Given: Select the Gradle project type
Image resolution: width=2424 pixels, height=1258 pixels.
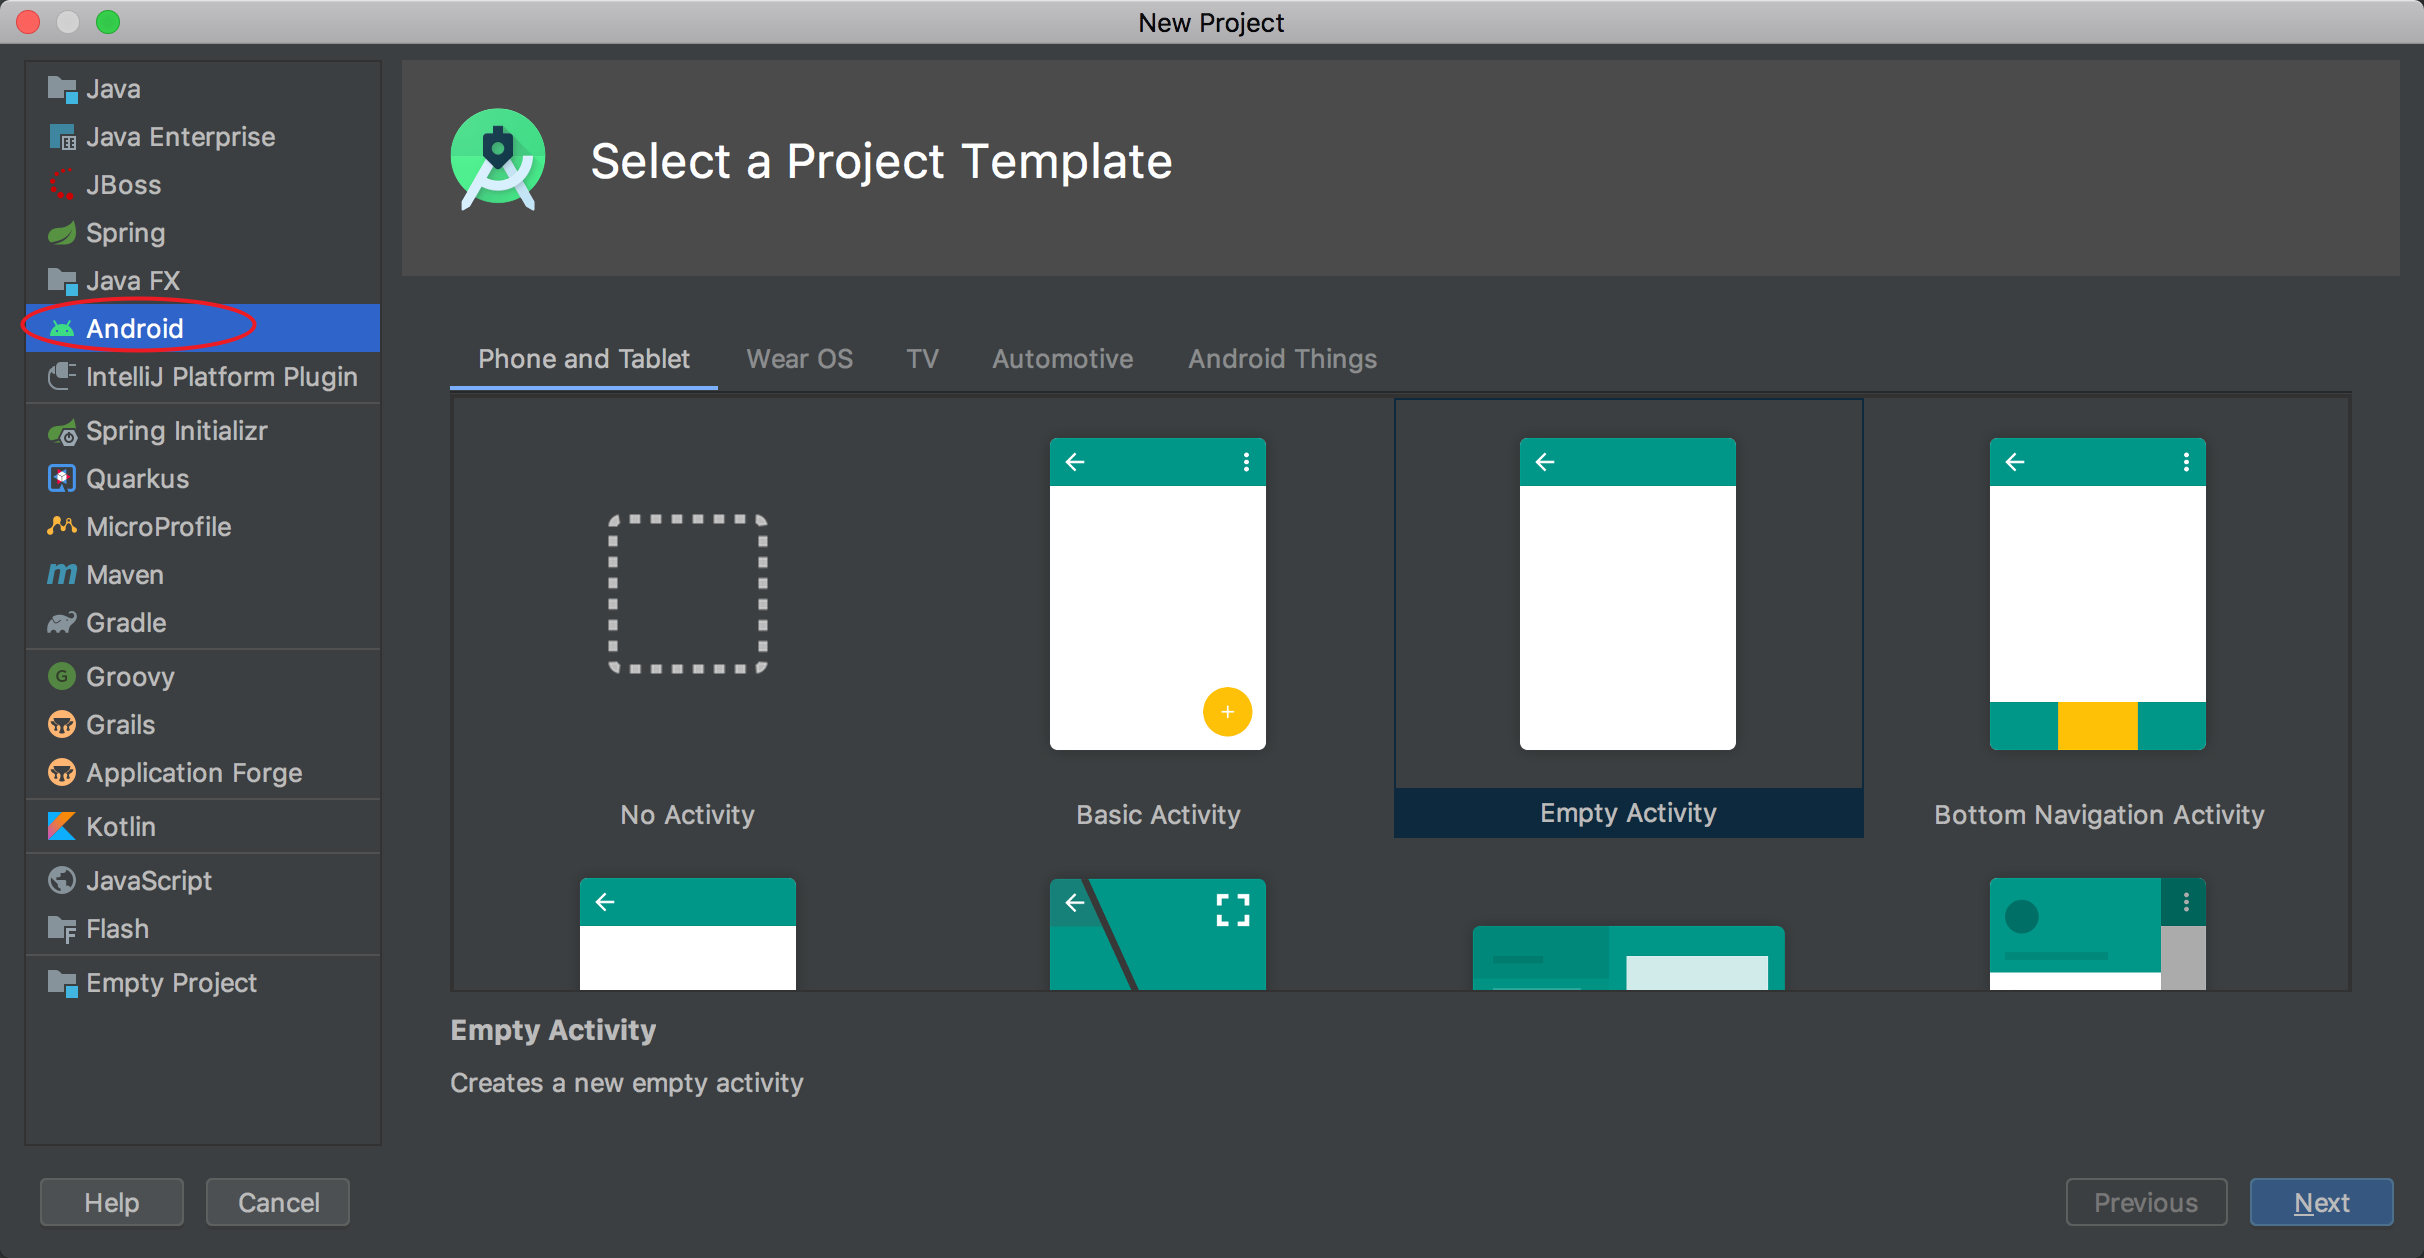Looking at the screenshot, I should (x=203, y=623).
